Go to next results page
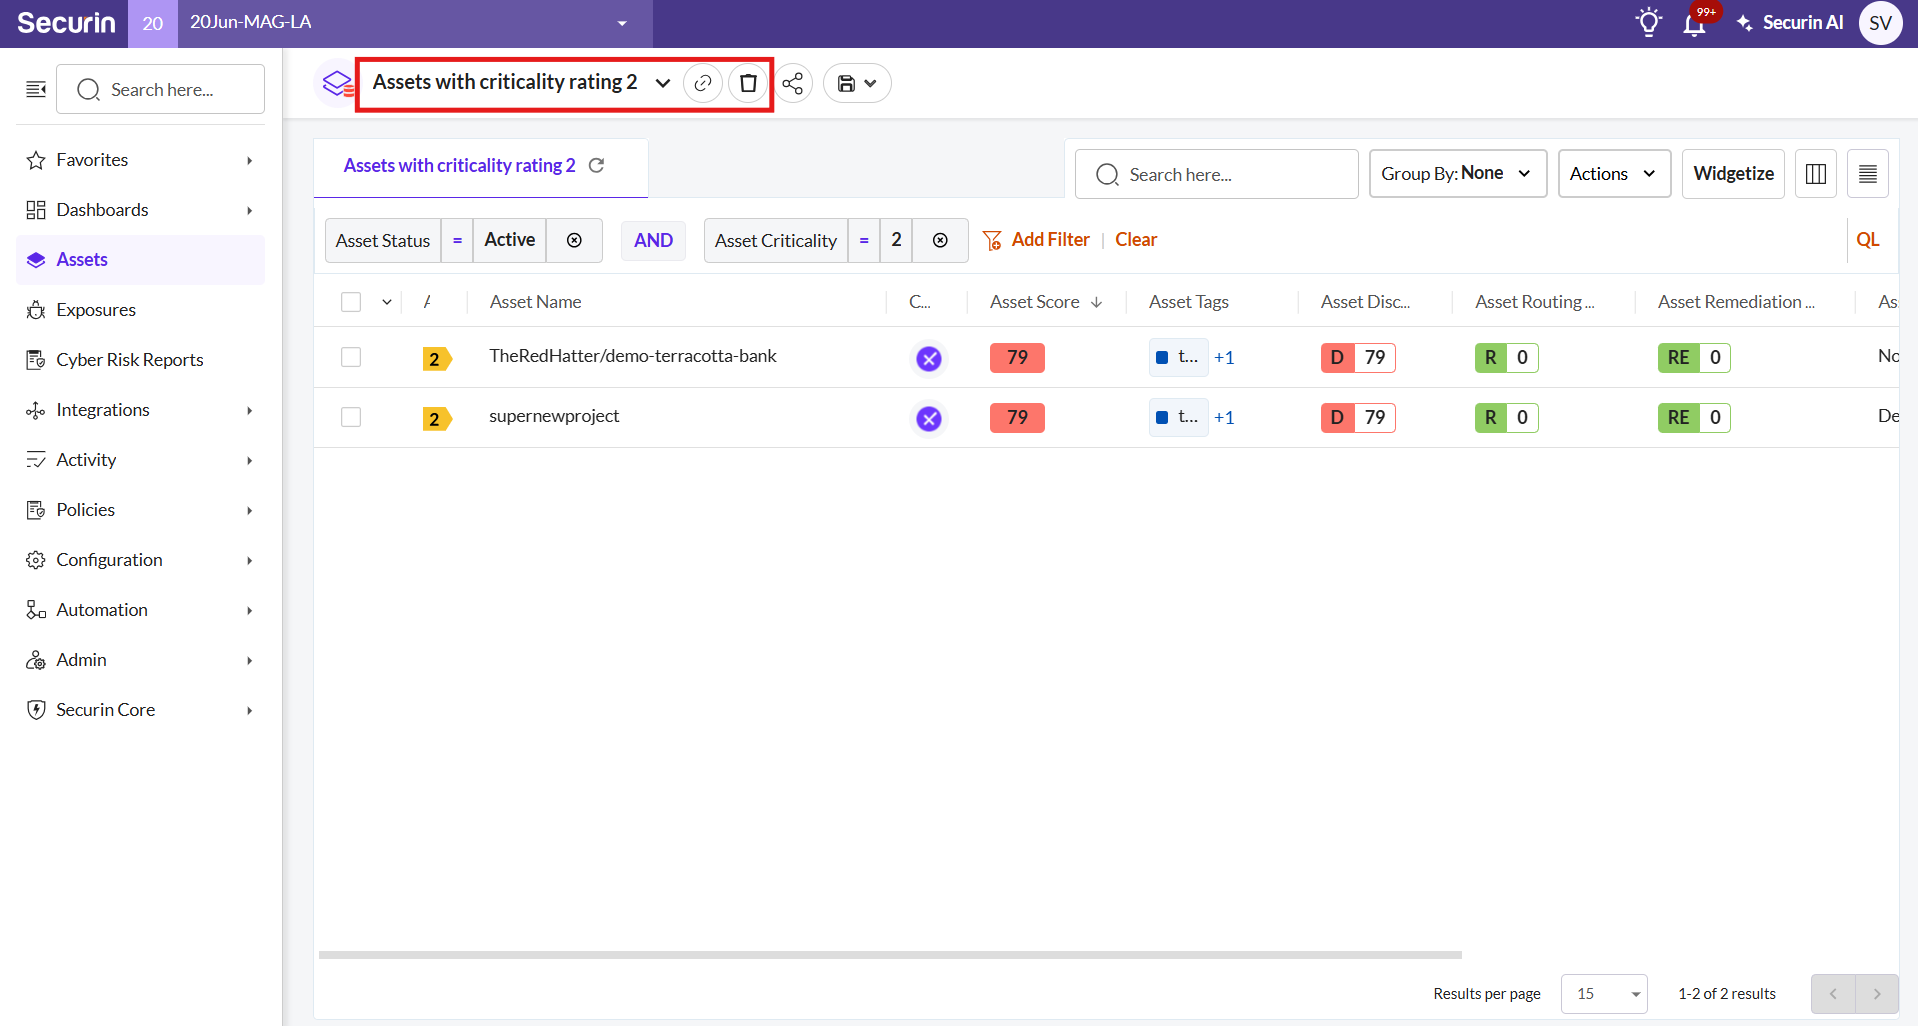The width and height of the screenshot is (1918, 1026). click(1877, 994)
